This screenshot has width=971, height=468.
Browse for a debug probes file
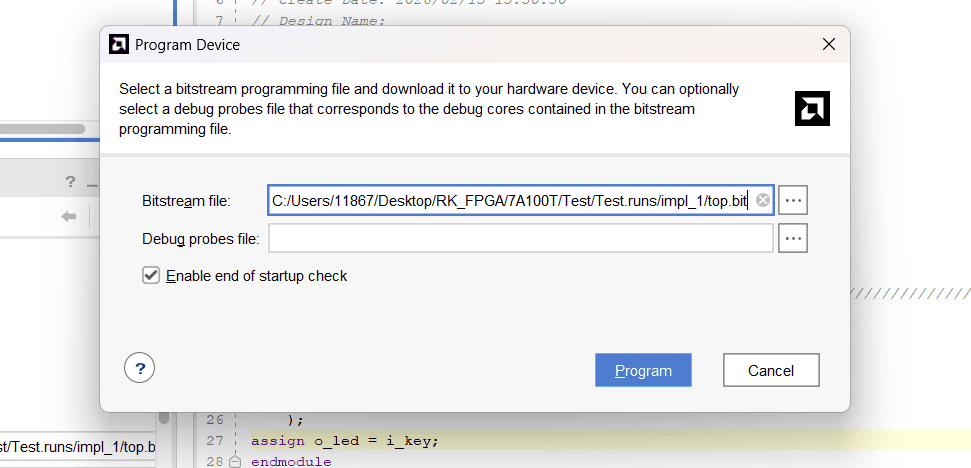coord(793,238)
